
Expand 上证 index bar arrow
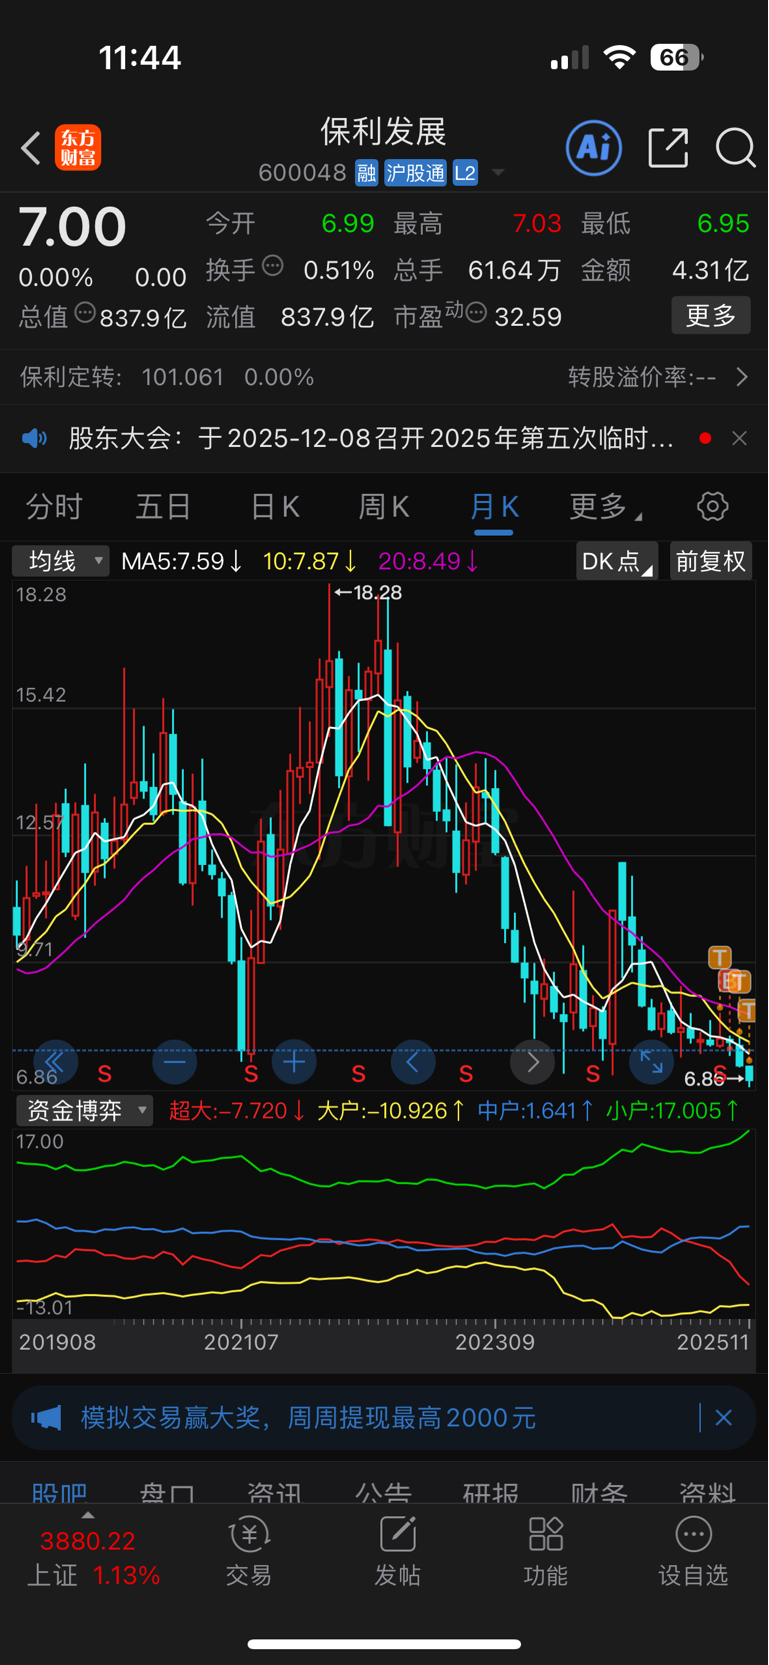(88, 1515)
